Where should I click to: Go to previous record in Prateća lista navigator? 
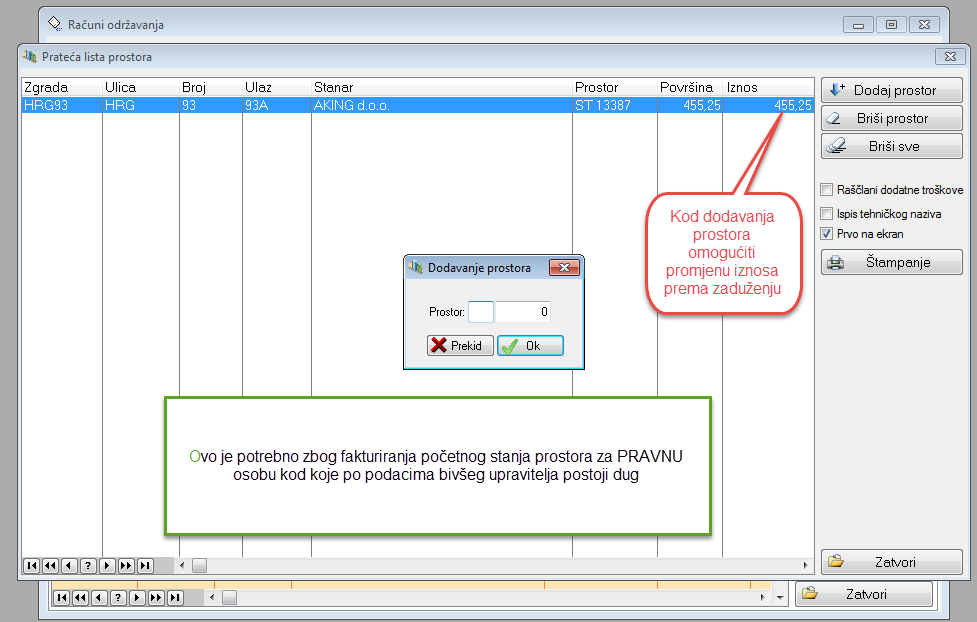tap(69, 565)
